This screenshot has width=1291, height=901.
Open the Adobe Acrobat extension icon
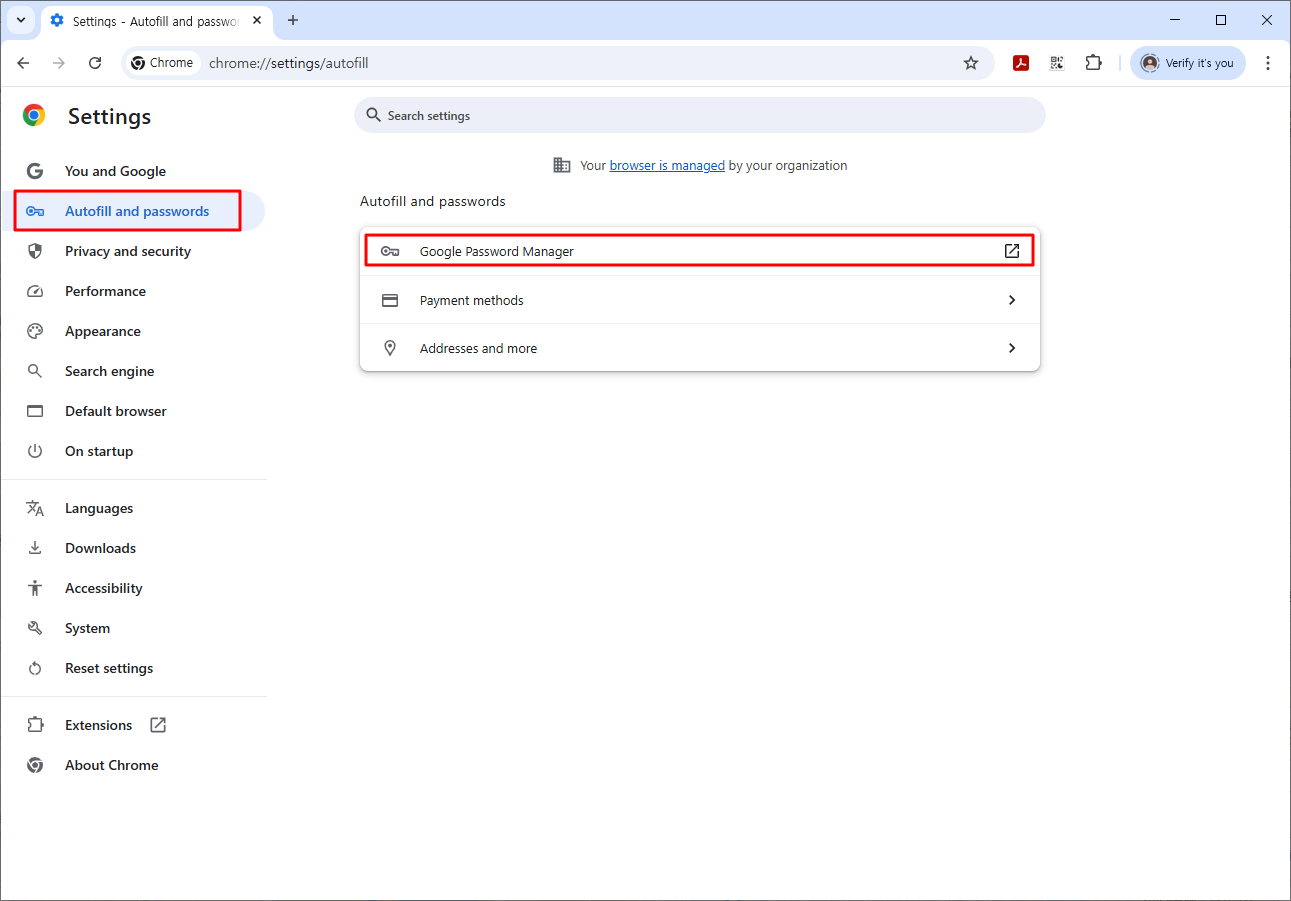[x=1021, y=63]
